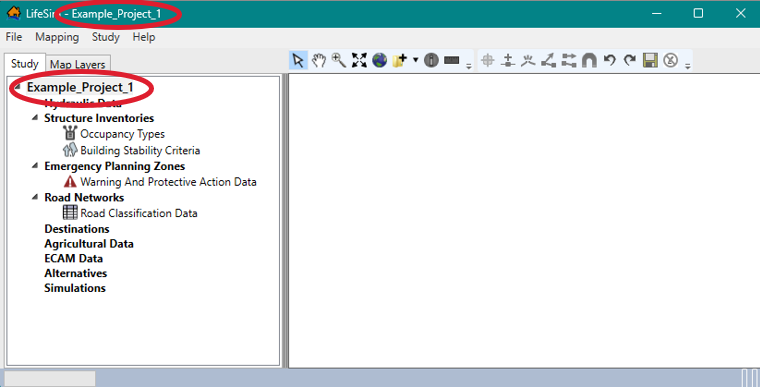760x387 pixels.
Task: Open the Mapping menu
Action: pyautogui.click(x=57, y=37)
